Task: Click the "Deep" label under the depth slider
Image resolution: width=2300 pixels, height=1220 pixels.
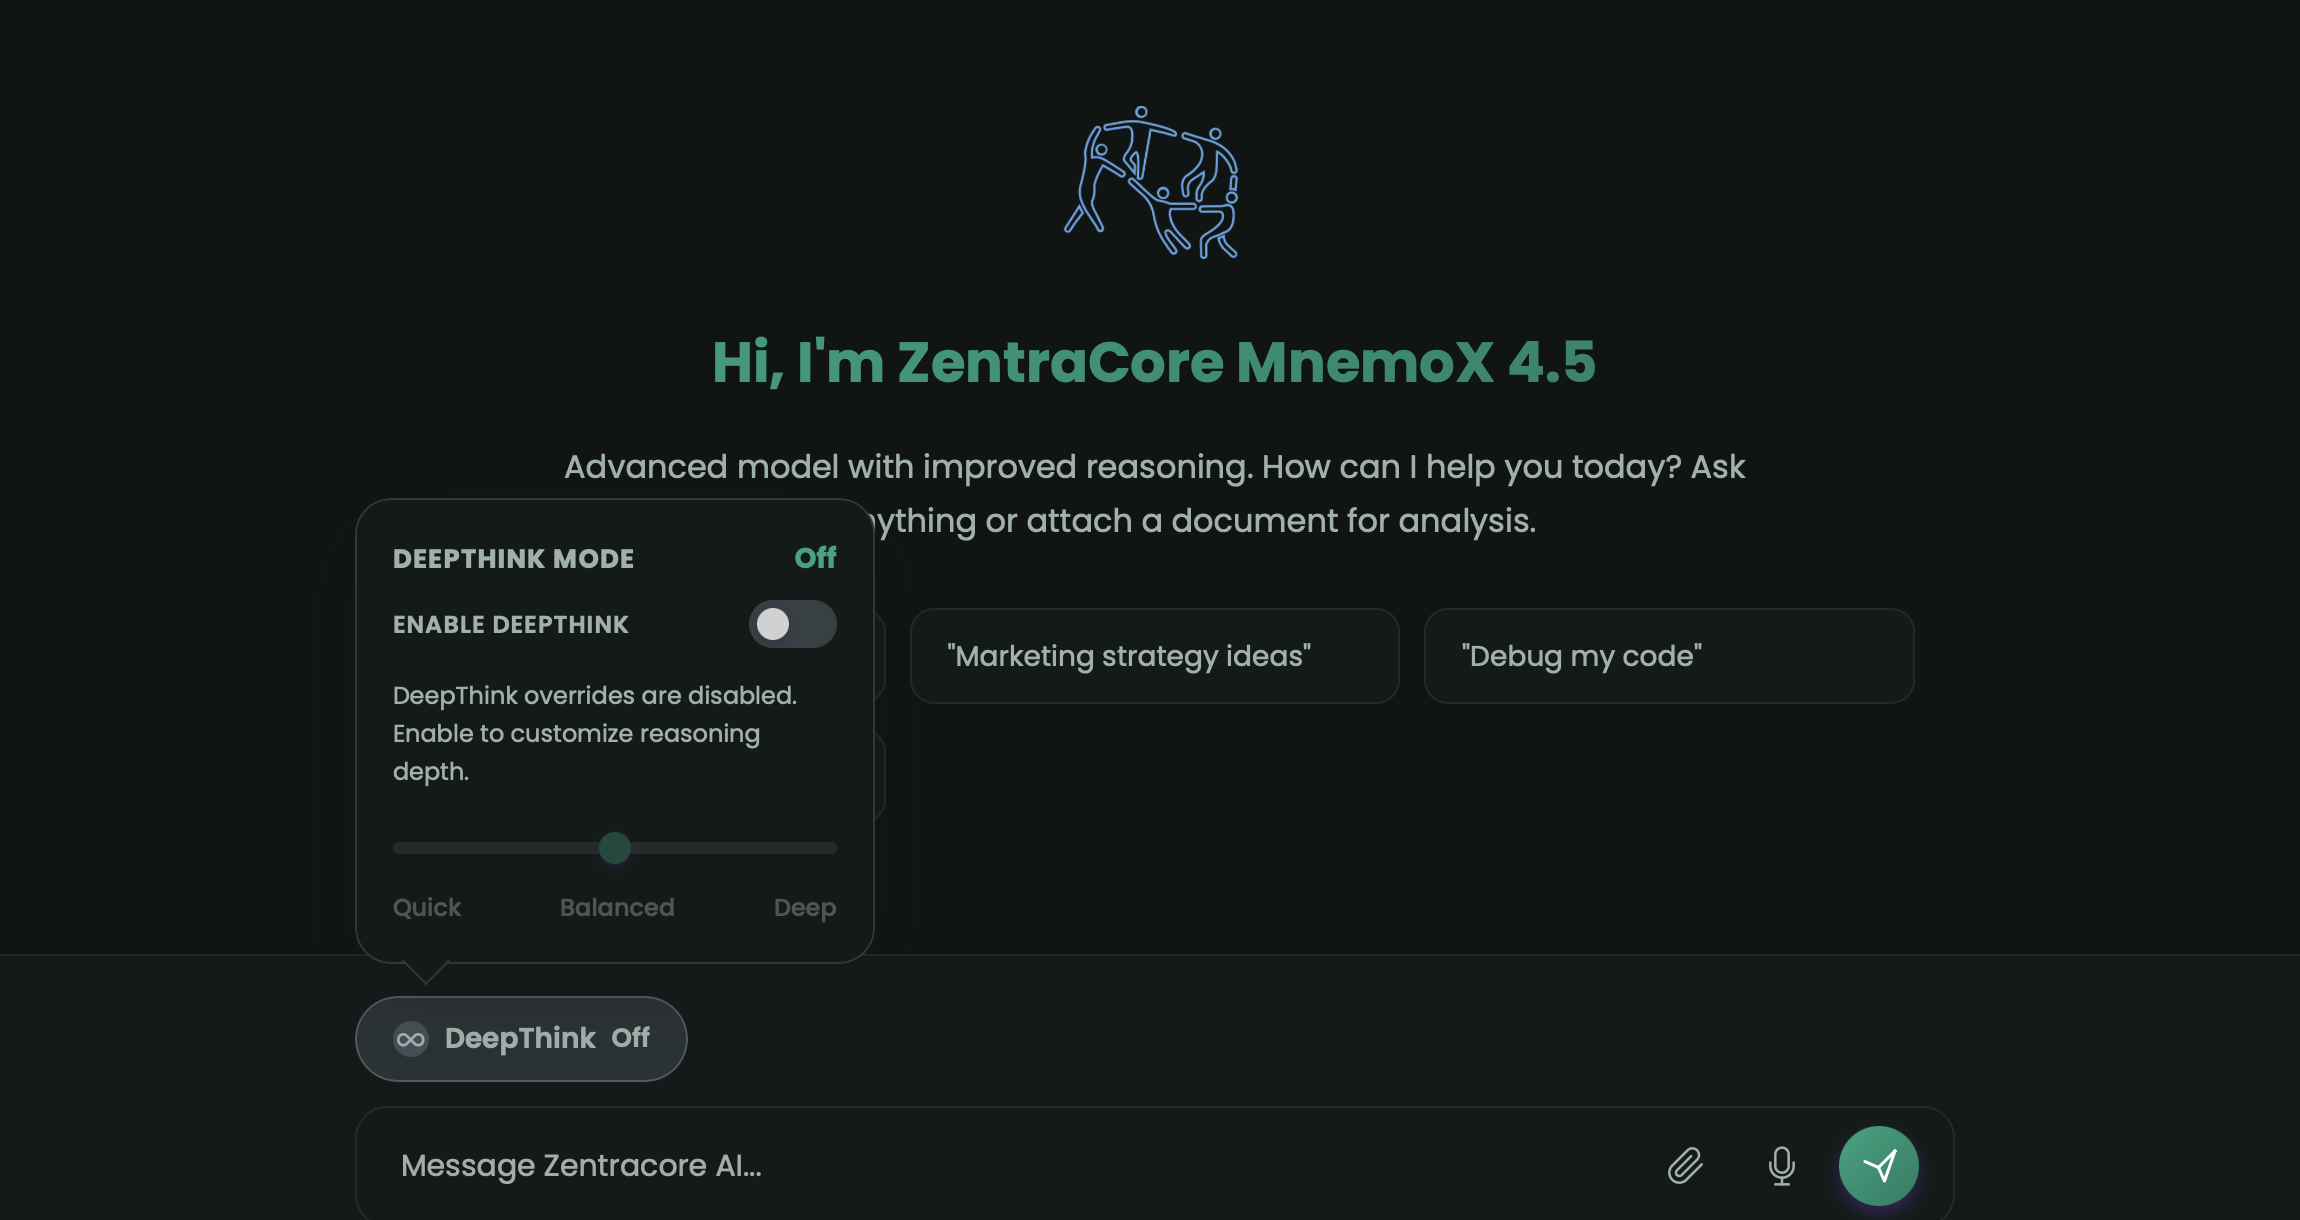Action: click(x=805, y=908)
